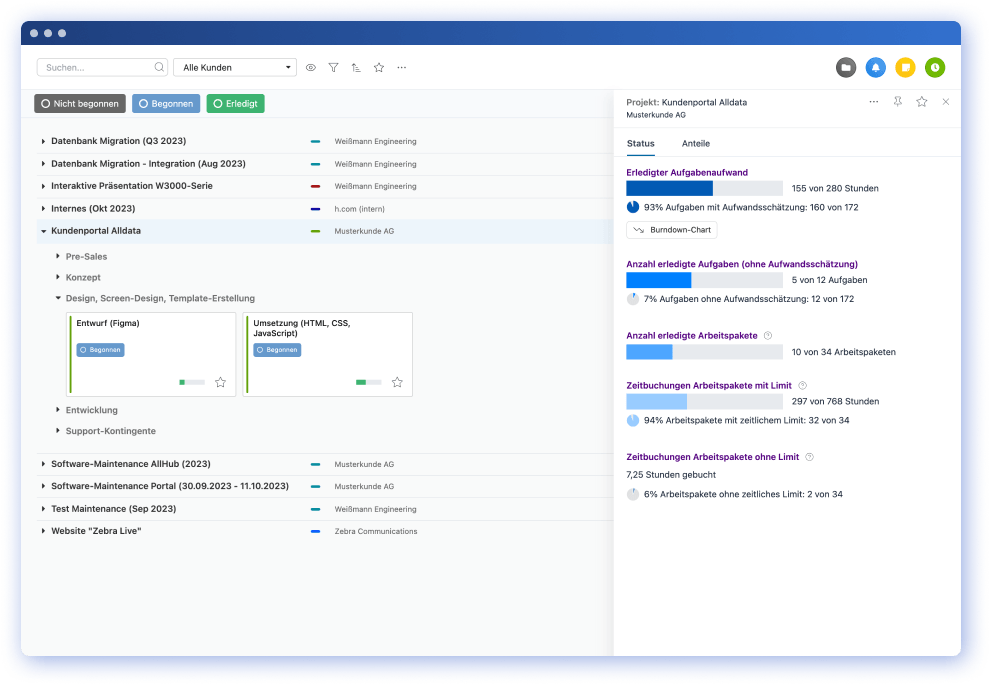Click red color marker for Interaktive Präsentation W3000-Serie

315,186
